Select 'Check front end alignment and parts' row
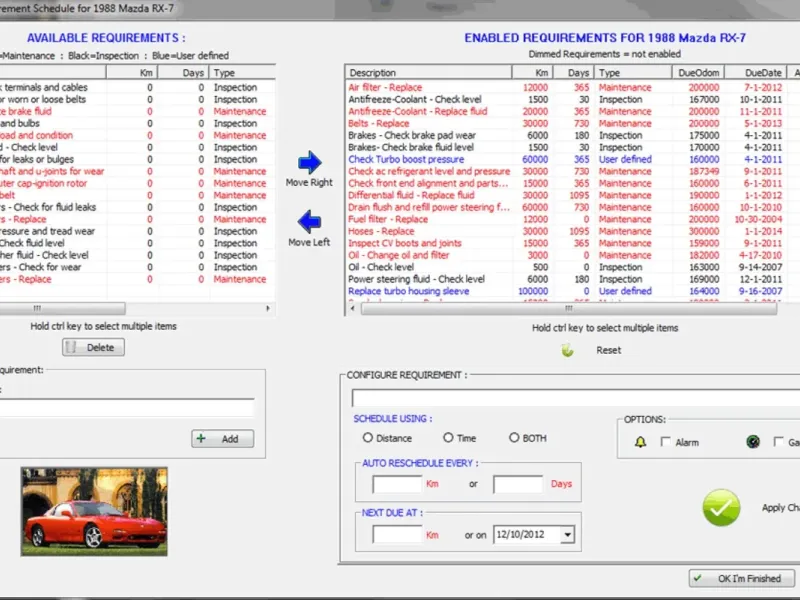 pos(571,183)
